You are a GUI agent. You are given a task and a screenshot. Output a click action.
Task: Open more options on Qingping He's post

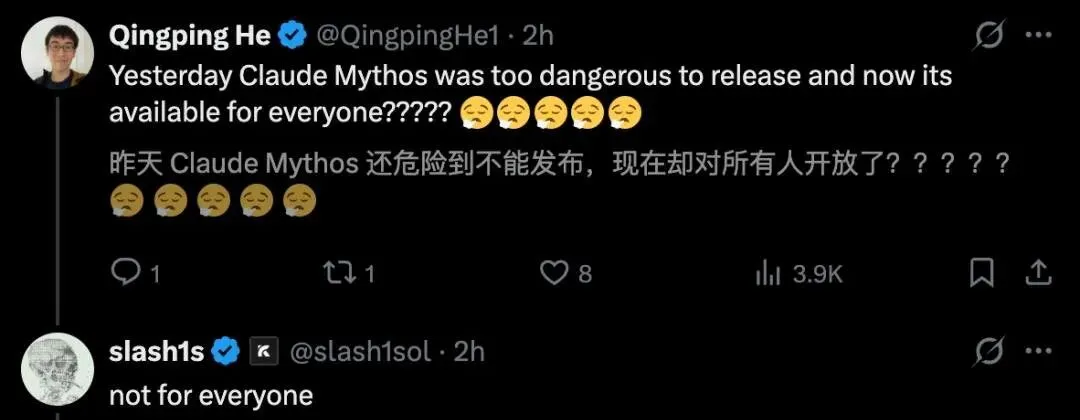[1039, 36]
